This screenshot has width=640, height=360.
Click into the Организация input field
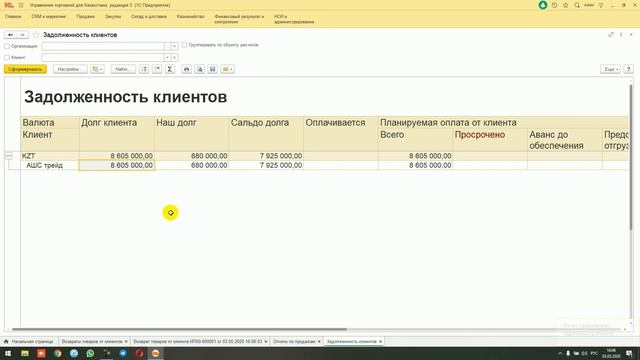coord(103,47)
